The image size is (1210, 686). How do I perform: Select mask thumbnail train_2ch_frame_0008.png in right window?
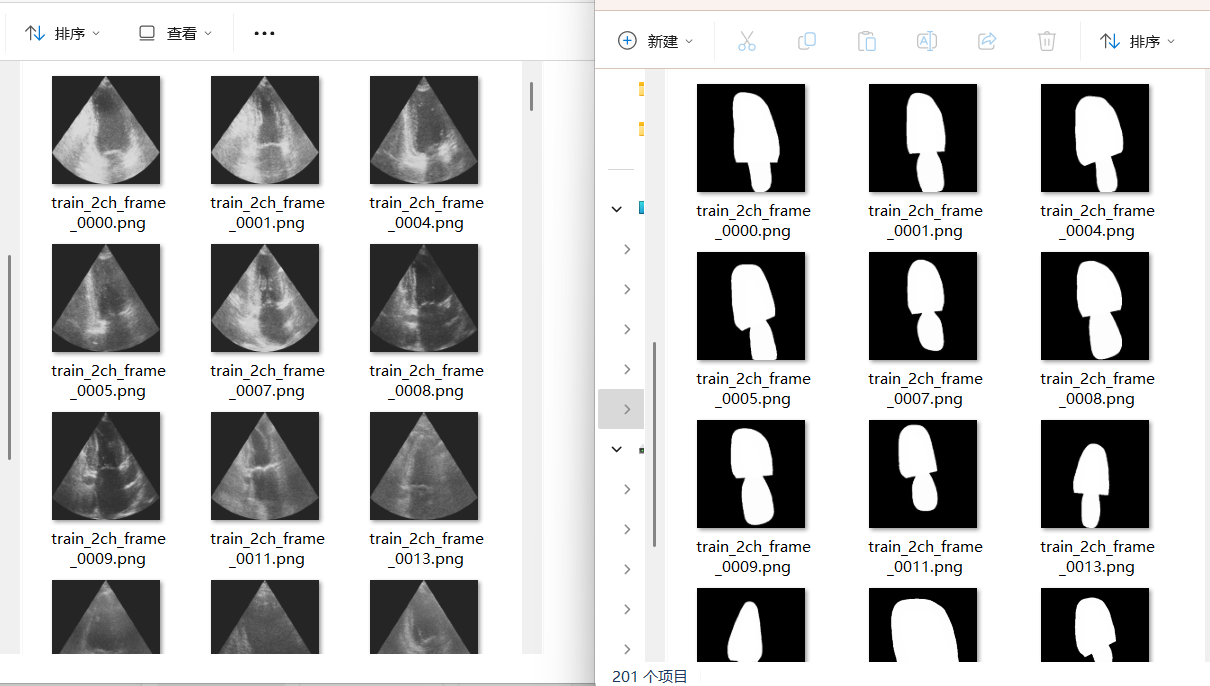(1095, 306)
